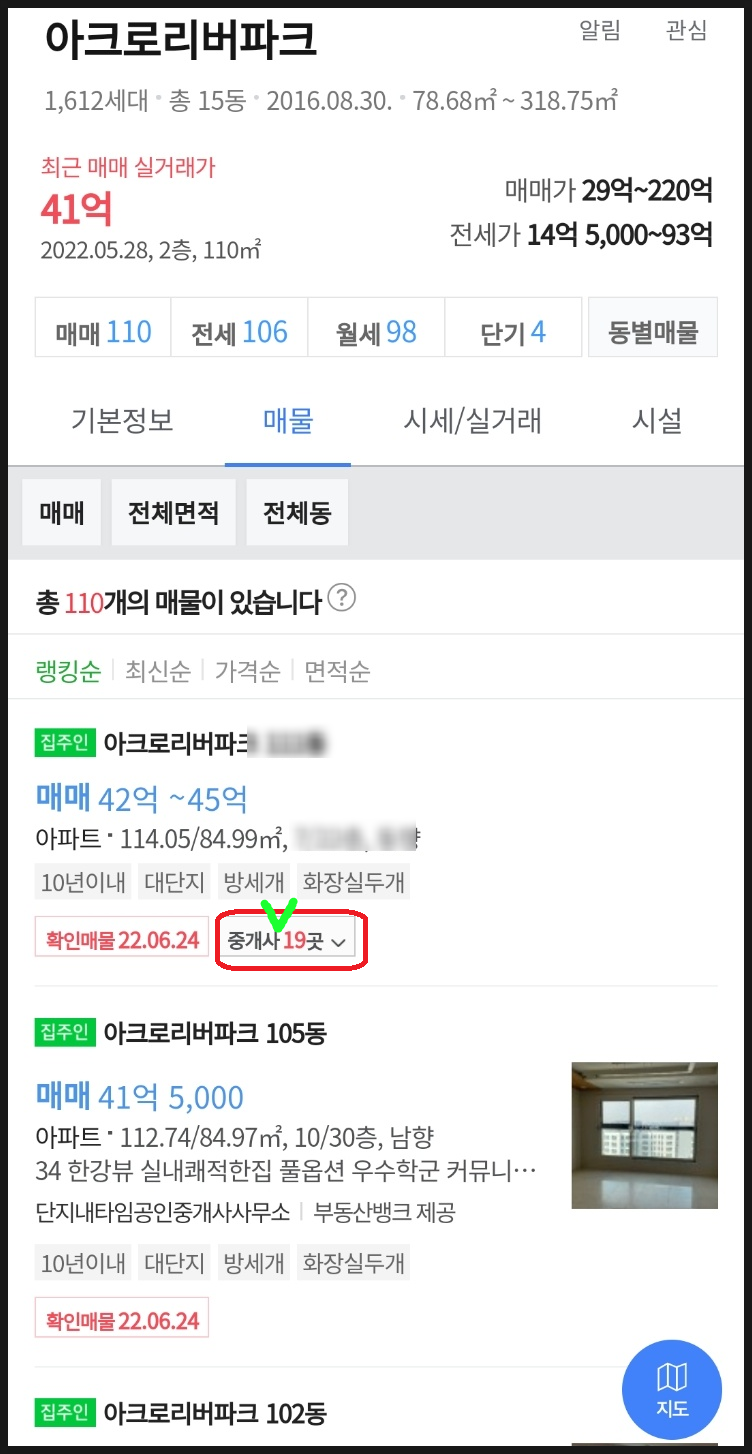Sort listings by 가격순
The width and height of the screenshot is (752, 1454).
tap(248, 671)
